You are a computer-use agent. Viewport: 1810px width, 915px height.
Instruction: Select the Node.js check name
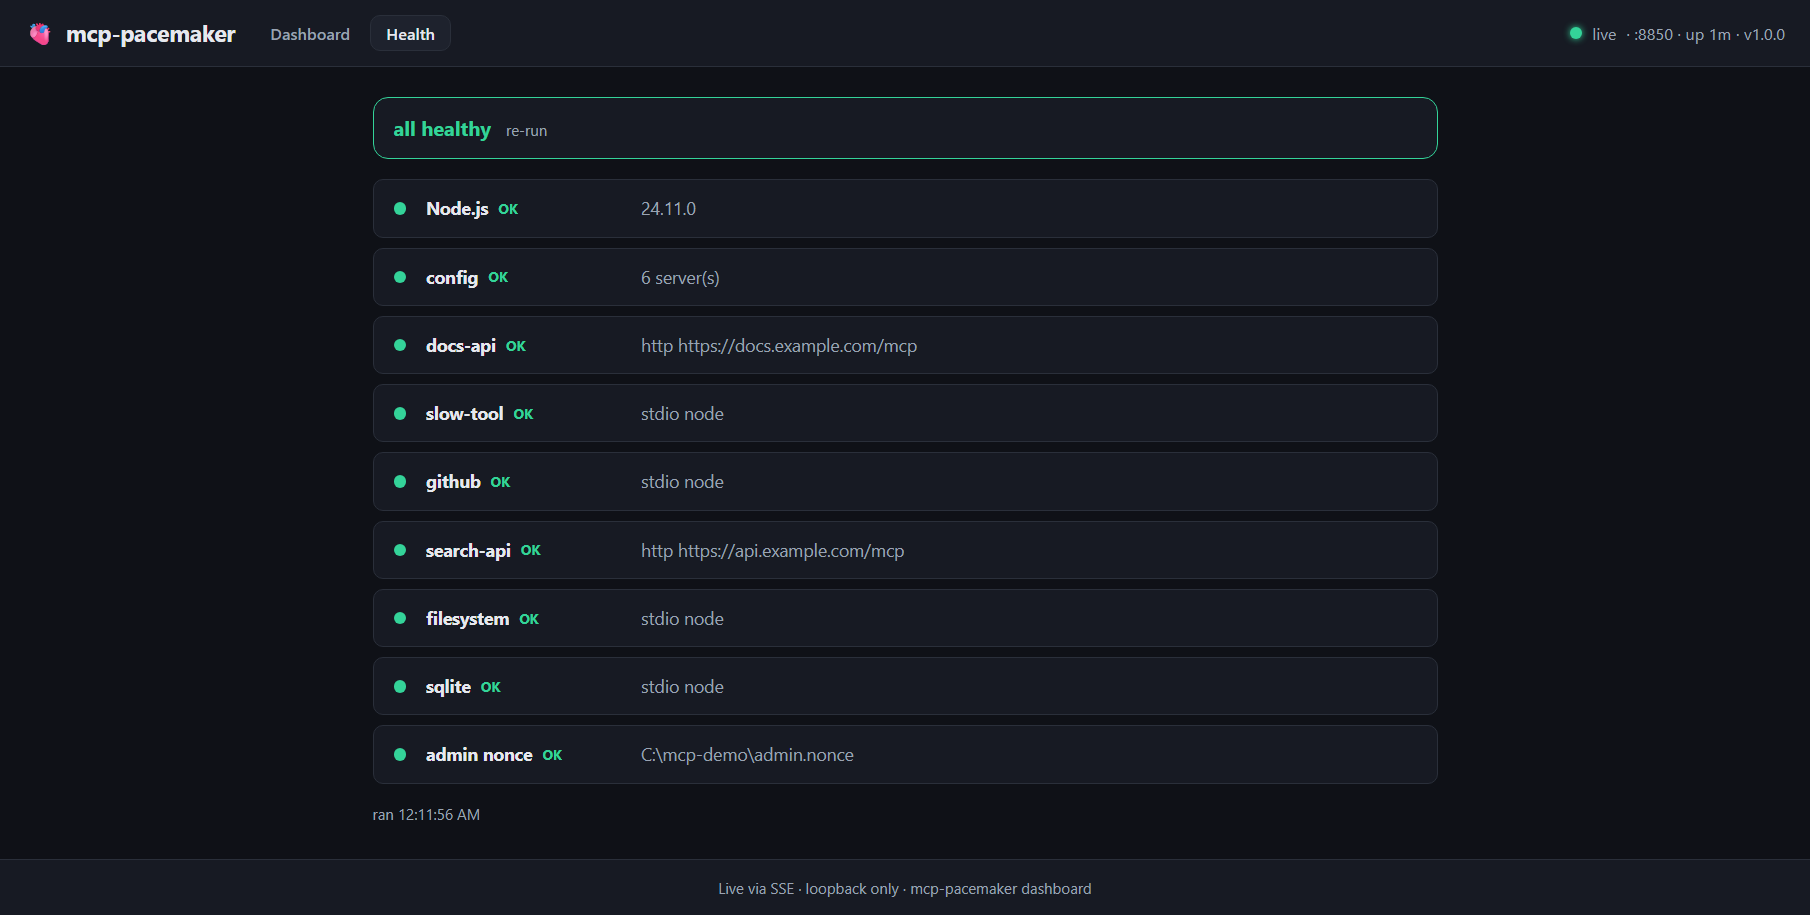coord(457,208)
